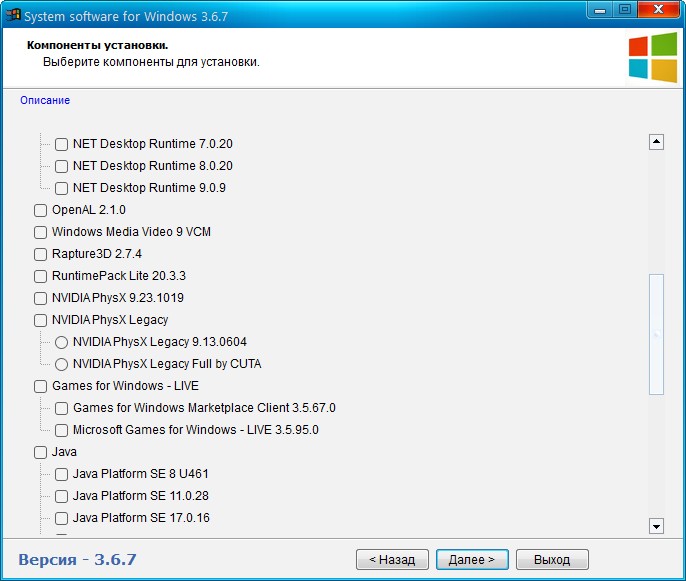
Task: Check NET Desktop Runtime 9.0.9 checkbox
Action: coord(61,188)
